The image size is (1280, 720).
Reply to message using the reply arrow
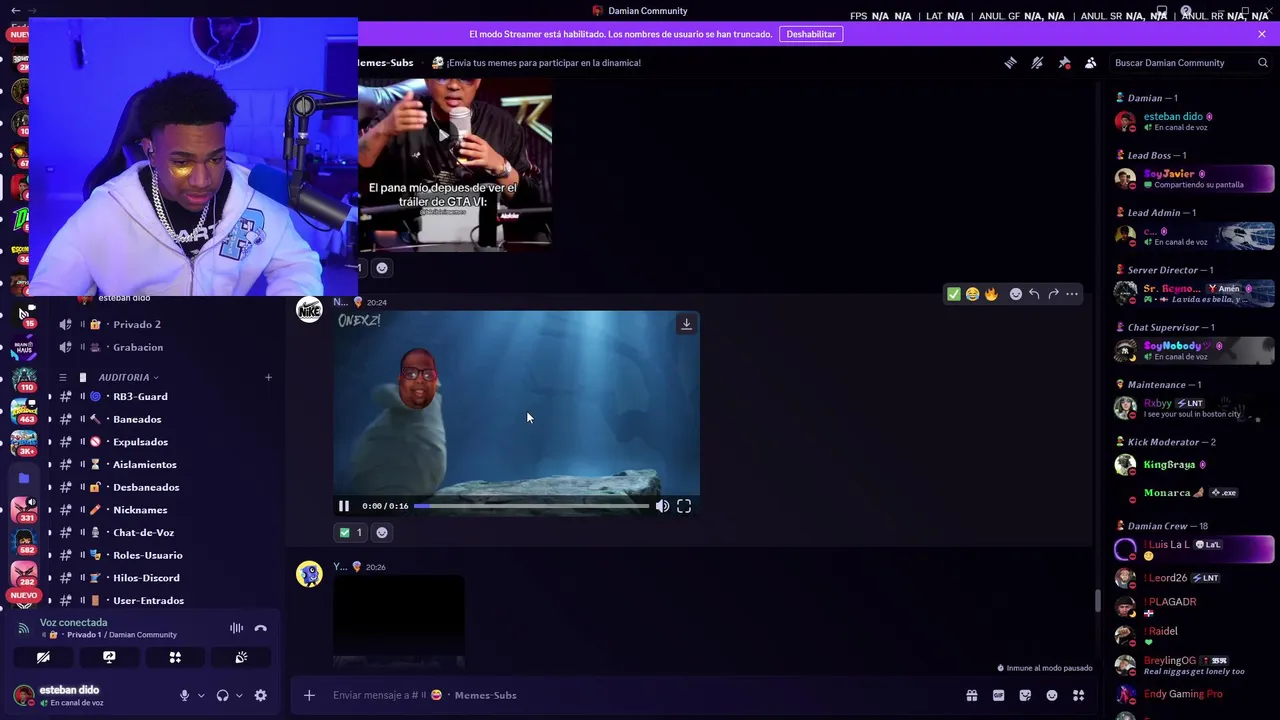click(x=1034, y=294)
